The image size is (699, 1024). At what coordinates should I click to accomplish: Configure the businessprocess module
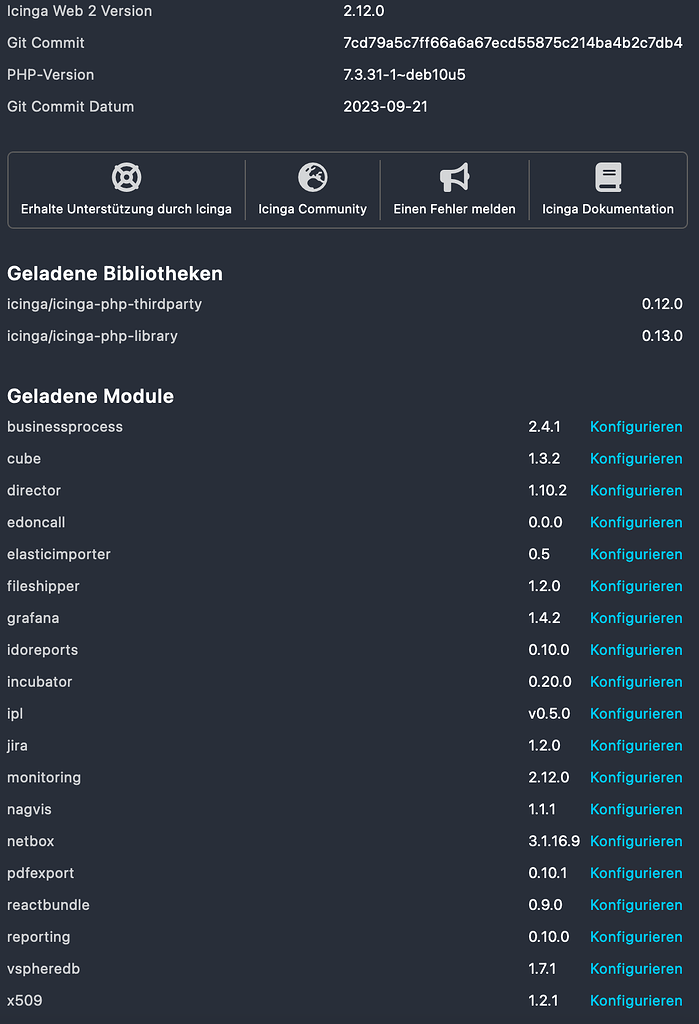tap(636, 426)
